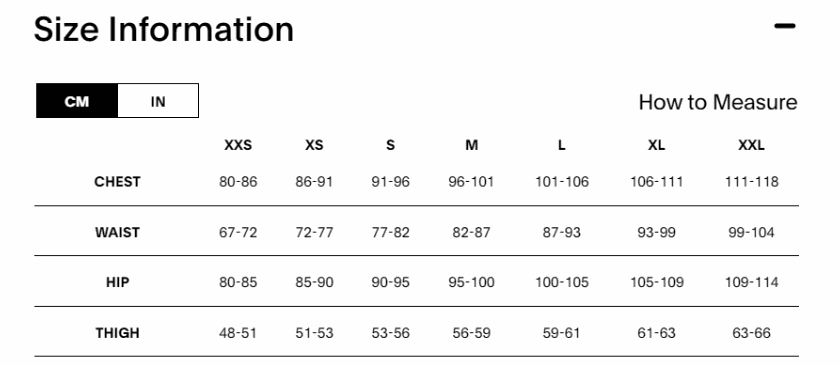The image size is (840, 365).
Task: Click the HIP row label
Action: tap(117, 282)
